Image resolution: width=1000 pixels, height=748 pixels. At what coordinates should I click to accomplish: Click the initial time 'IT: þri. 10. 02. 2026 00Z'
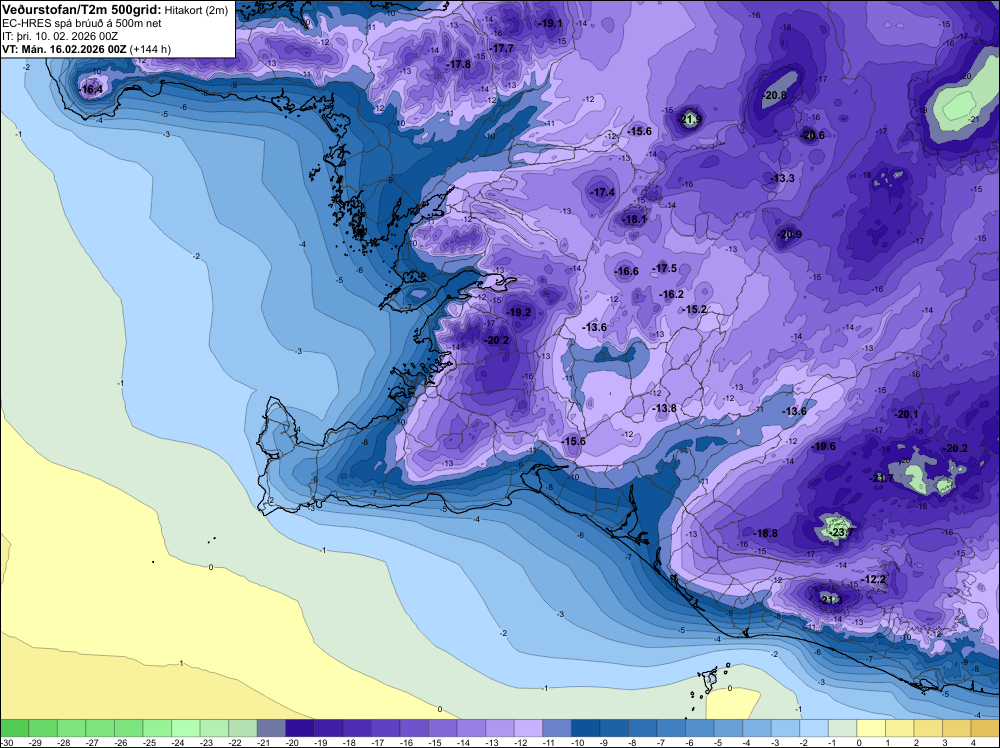(x=60, y=36)
